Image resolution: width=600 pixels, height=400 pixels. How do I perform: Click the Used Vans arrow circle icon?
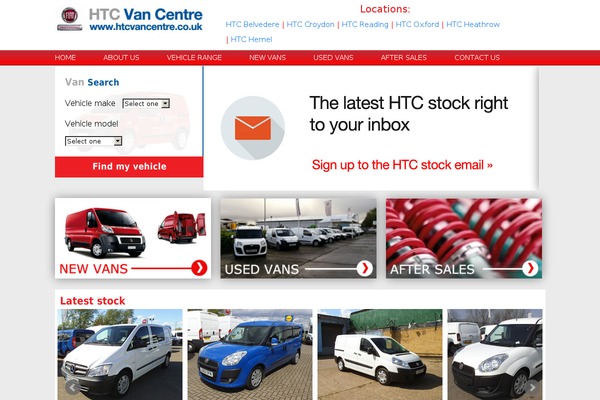click(365, 268)
